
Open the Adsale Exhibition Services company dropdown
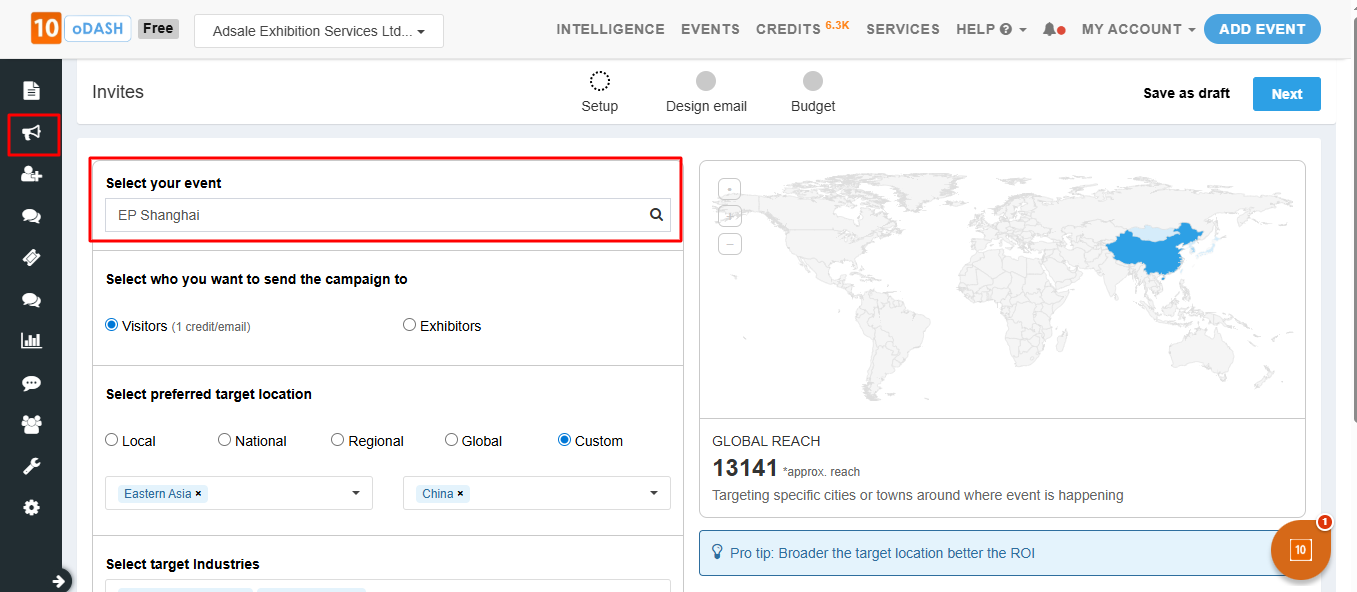319,31
